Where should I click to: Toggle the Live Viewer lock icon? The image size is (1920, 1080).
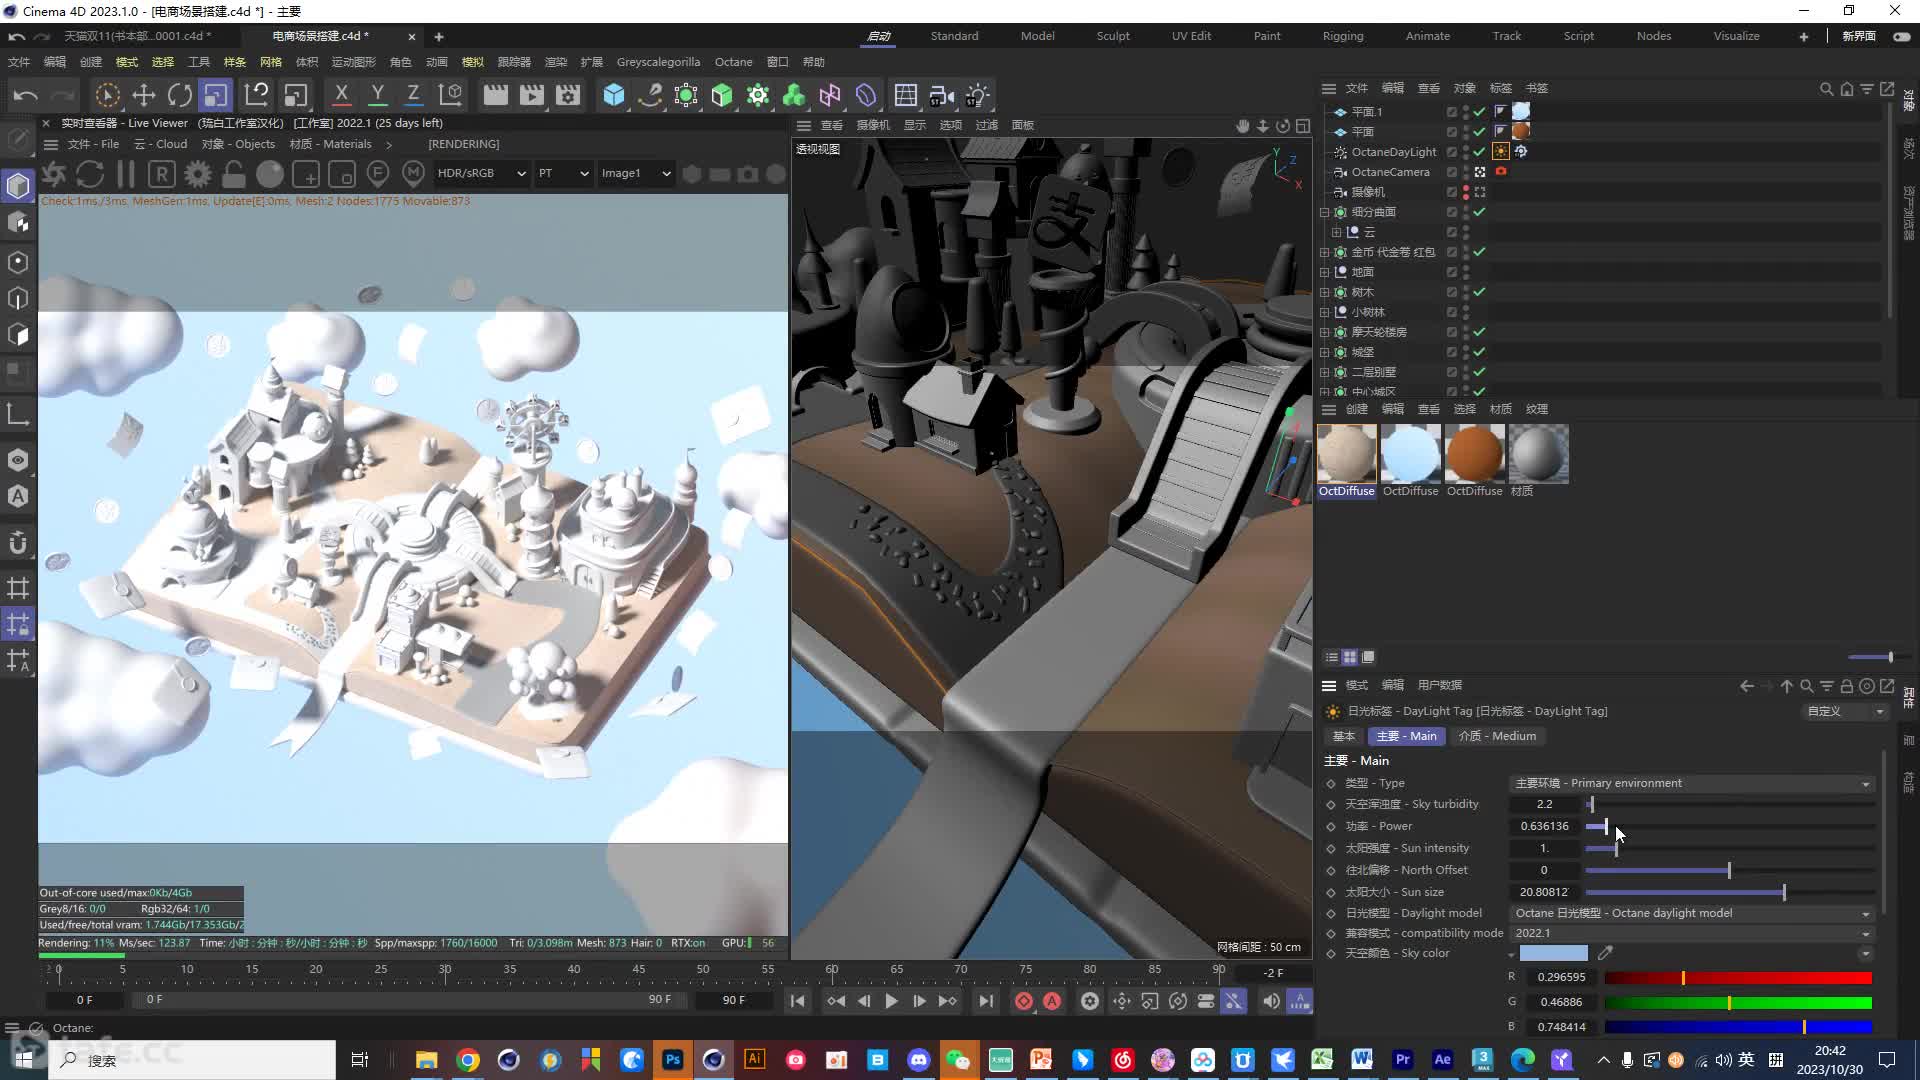[234, 174]
